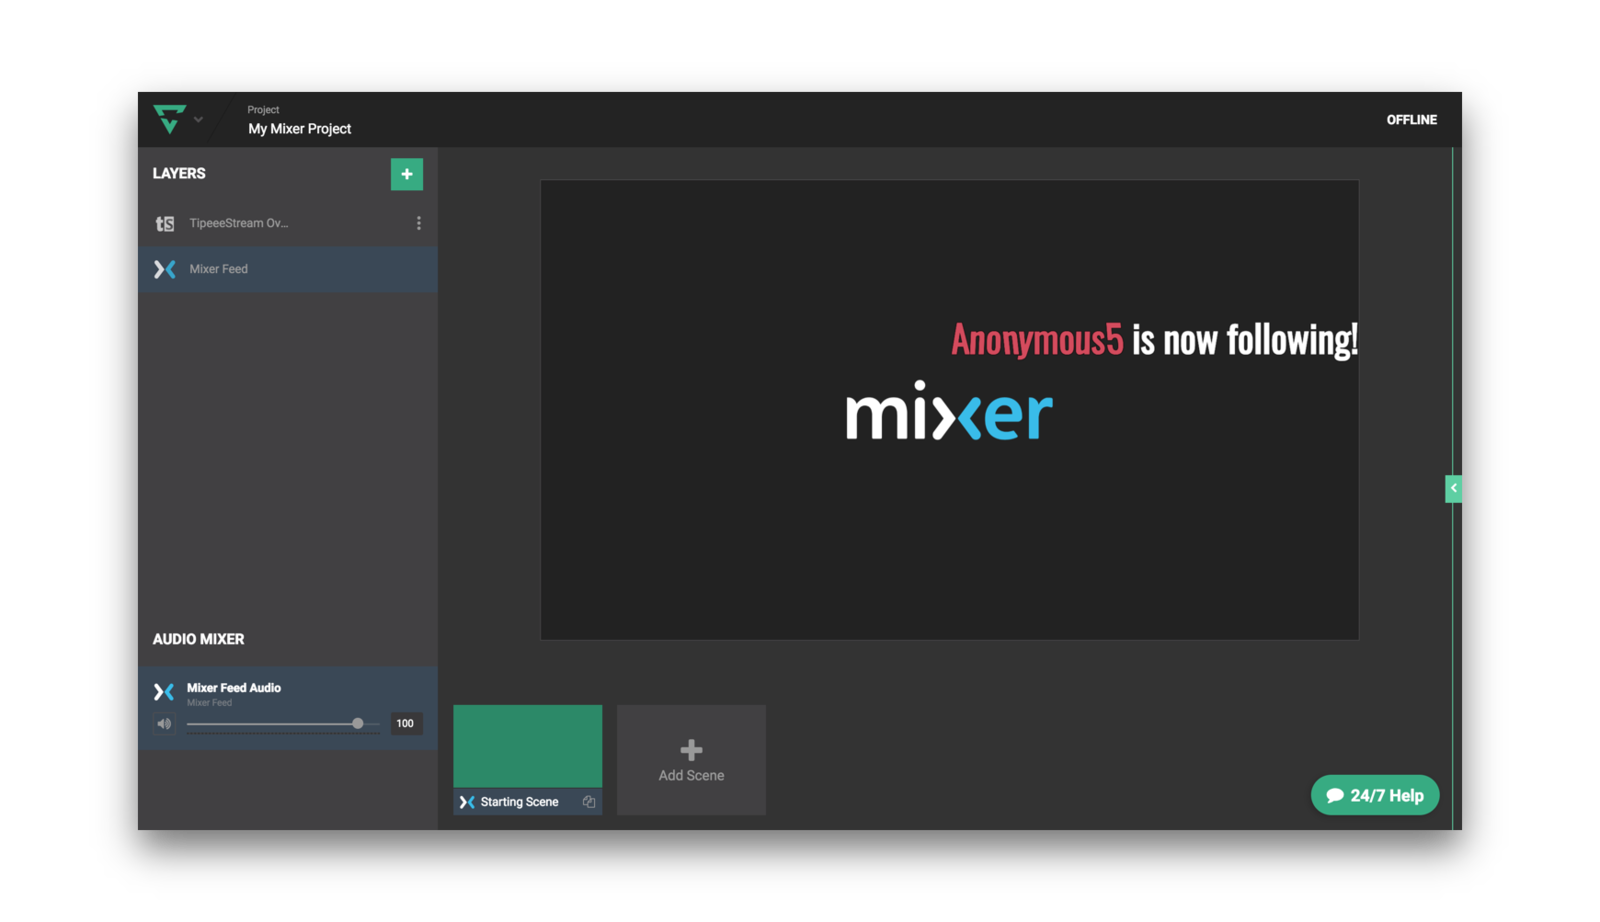The image size is (1600, 922).
Task: Select the Starting Scene thumbnail
Action: click(528, 746)
